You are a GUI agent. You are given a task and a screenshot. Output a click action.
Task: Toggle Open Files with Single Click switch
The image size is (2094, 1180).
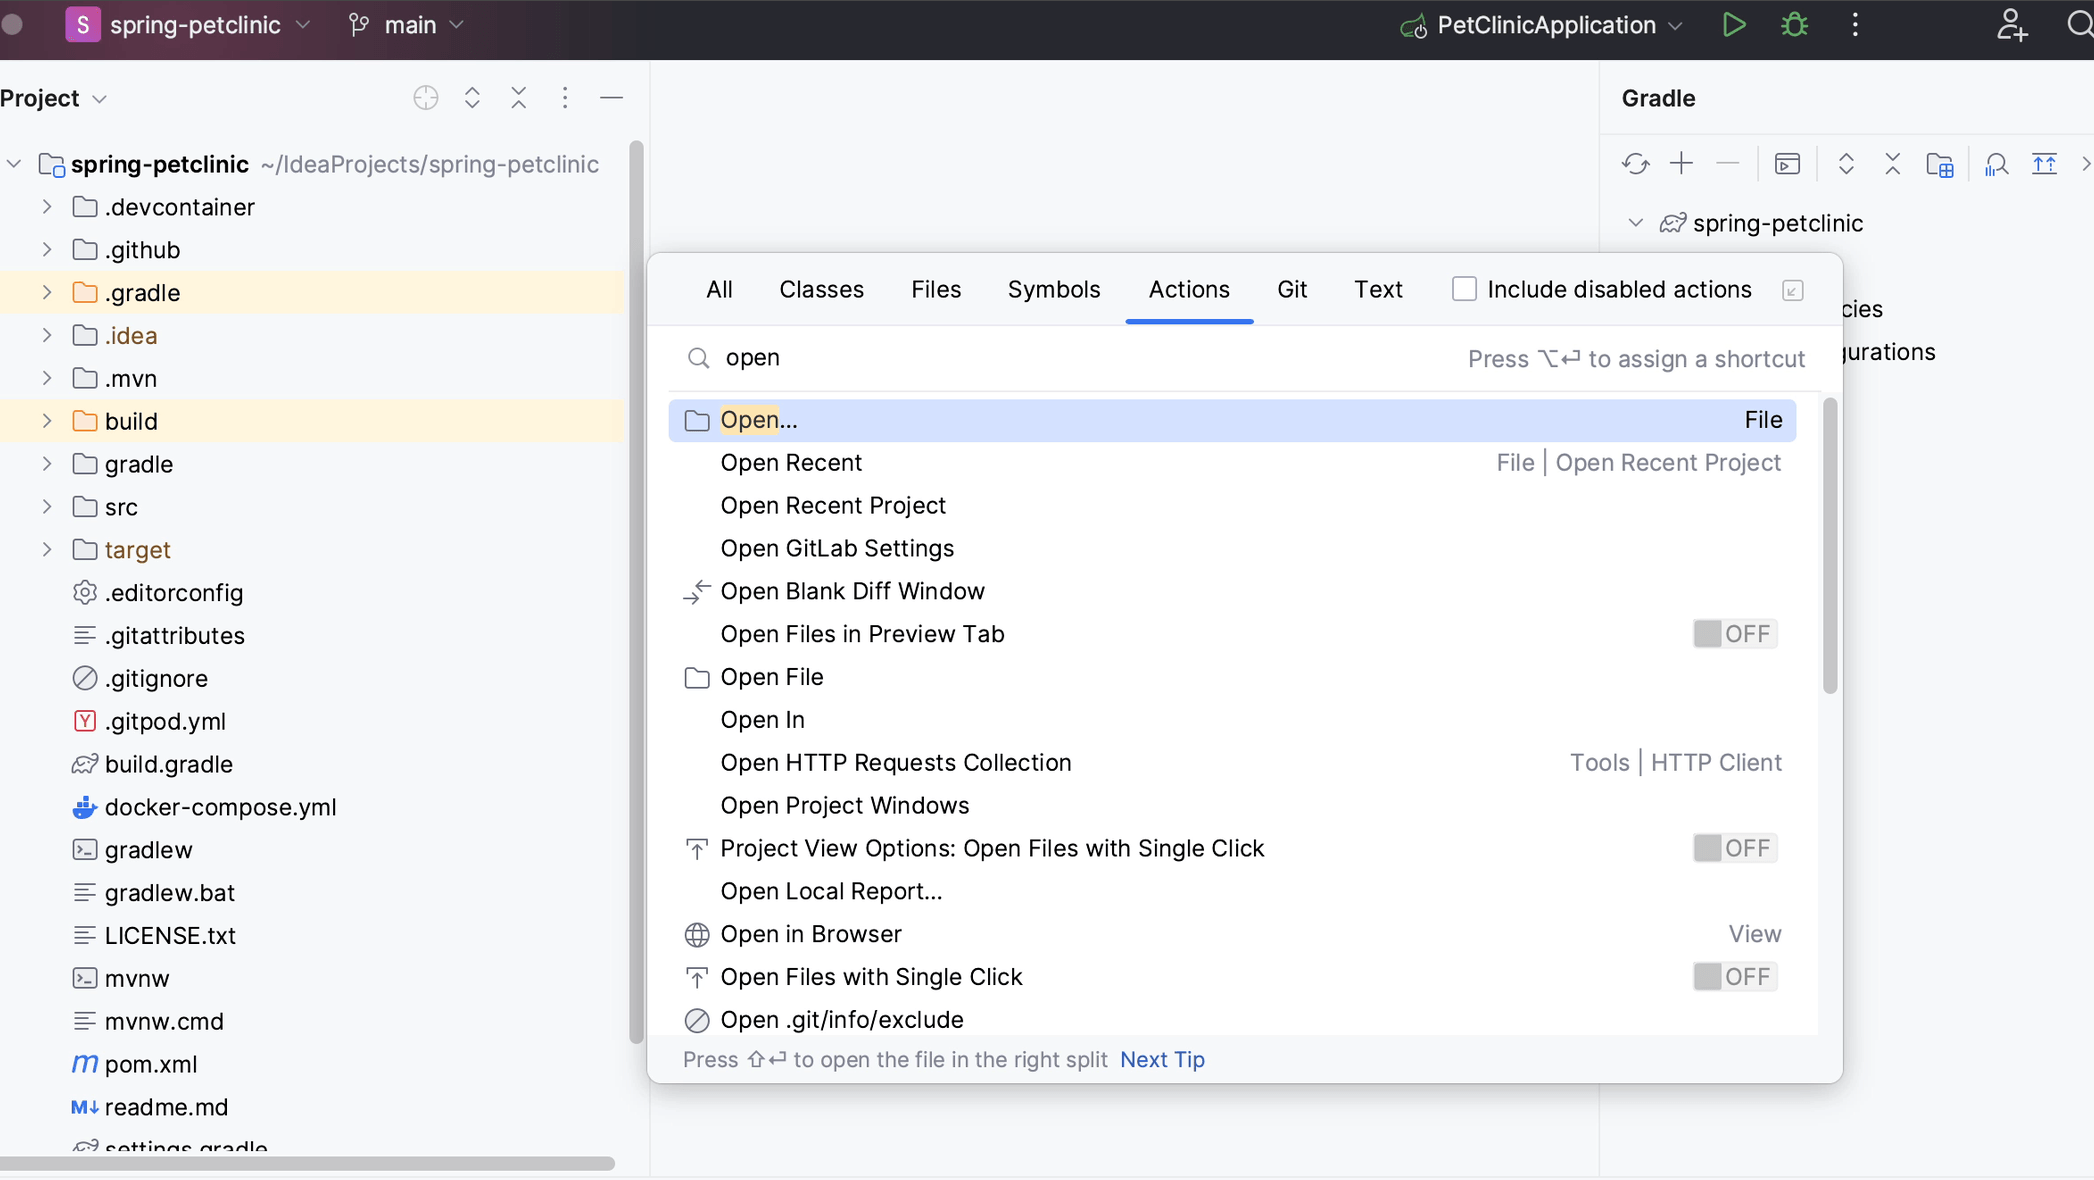click(1734, 977)
